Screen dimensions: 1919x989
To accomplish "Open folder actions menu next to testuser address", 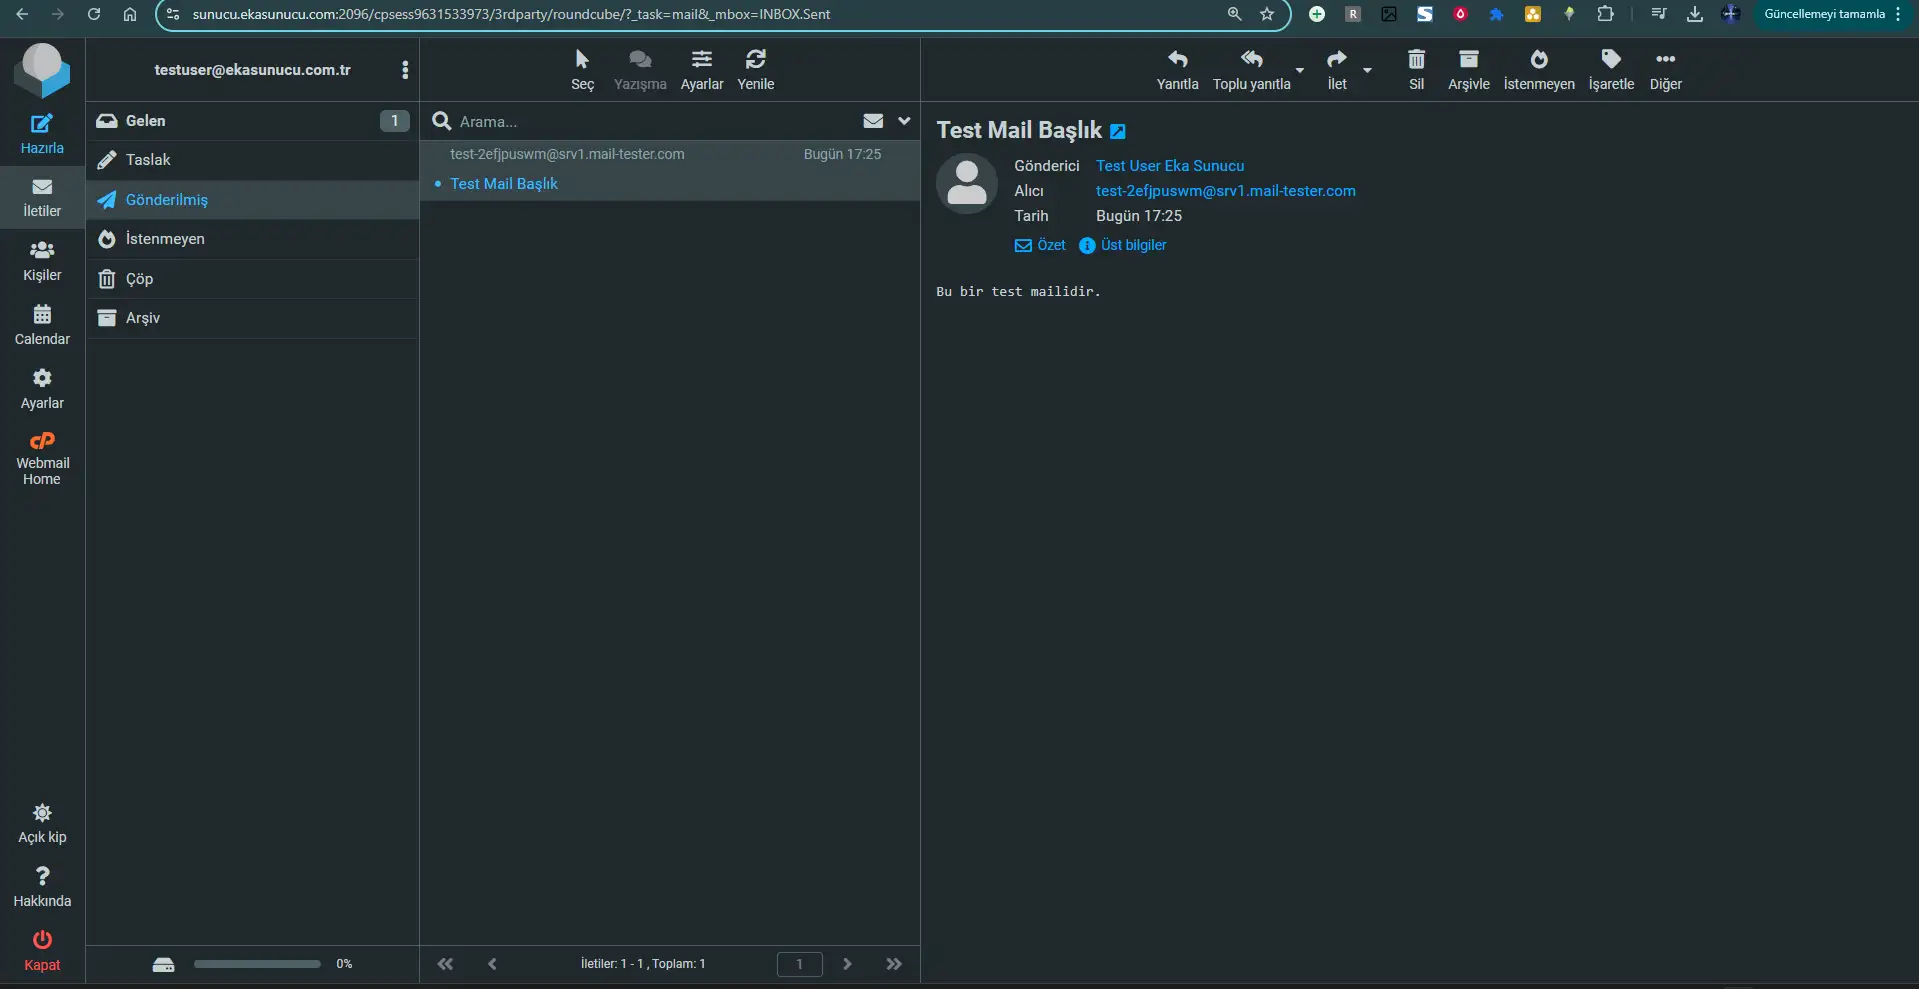I will coord(405,70).
